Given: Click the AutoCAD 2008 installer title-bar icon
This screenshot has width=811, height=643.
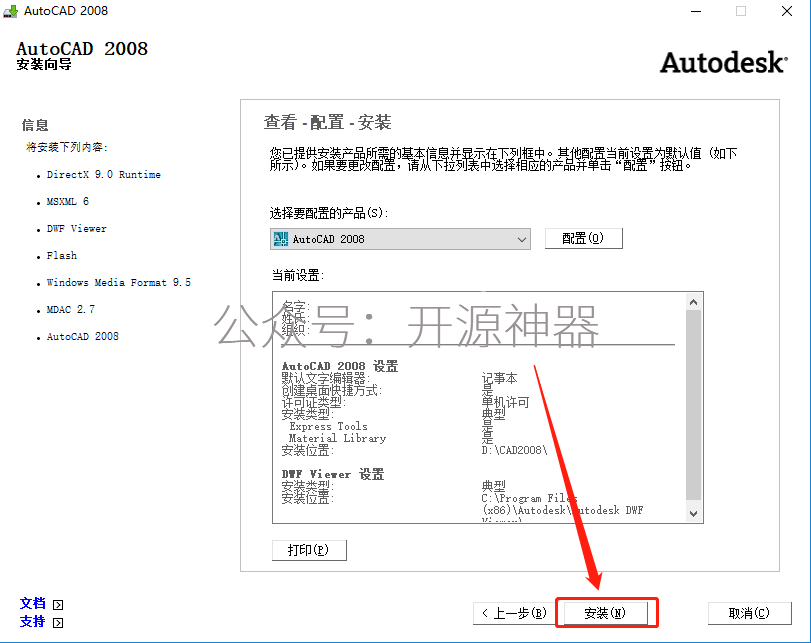Looking at the screenshot, I should tap(10, 11).
